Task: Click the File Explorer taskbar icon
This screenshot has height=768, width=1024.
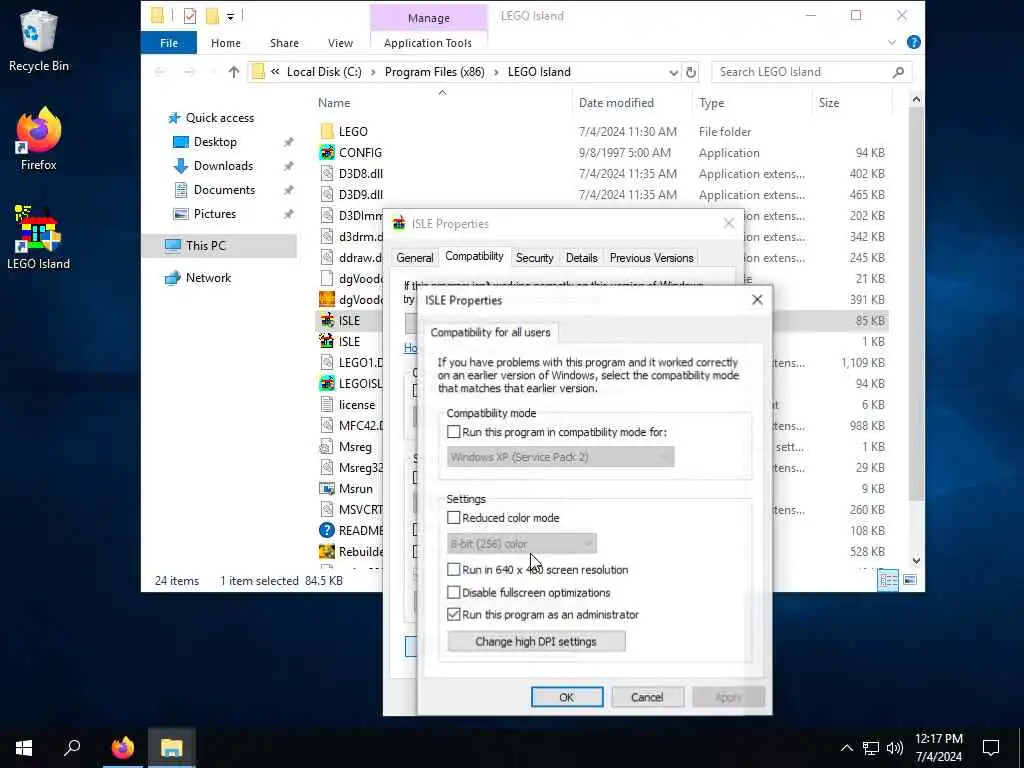Action: coord(172,748)
